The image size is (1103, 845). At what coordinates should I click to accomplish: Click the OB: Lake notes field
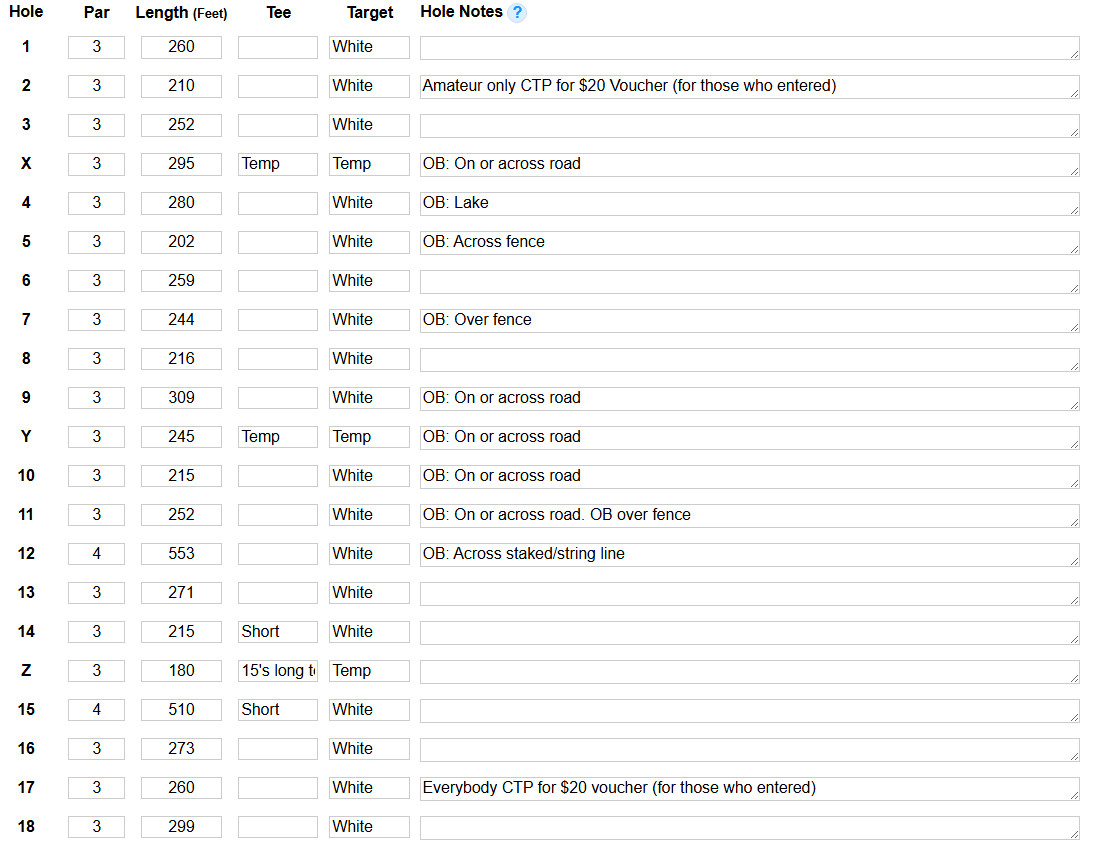tap(750, 203)
